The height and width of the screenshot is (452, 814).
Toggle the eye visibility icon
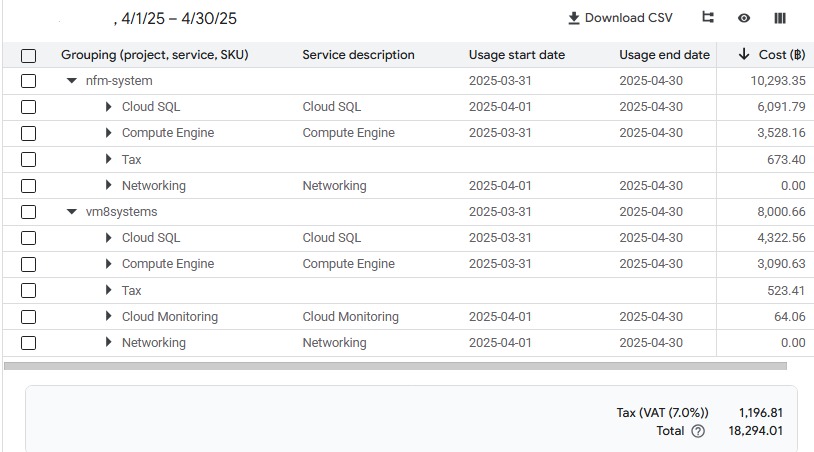pos(744,18)
